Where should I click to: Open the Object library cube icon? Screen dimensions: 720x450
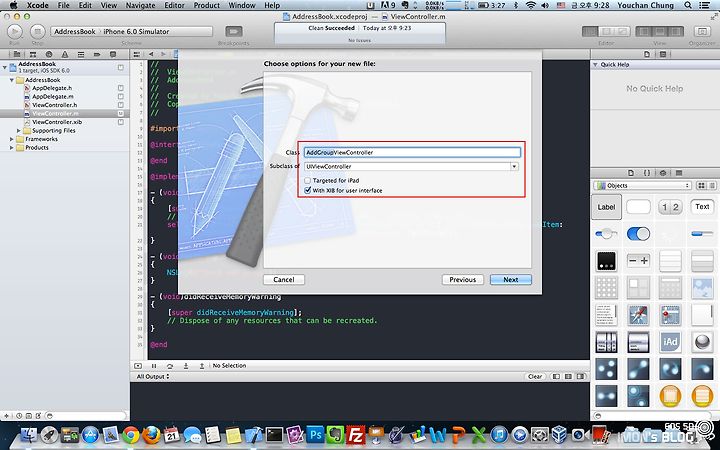point(663,173)
